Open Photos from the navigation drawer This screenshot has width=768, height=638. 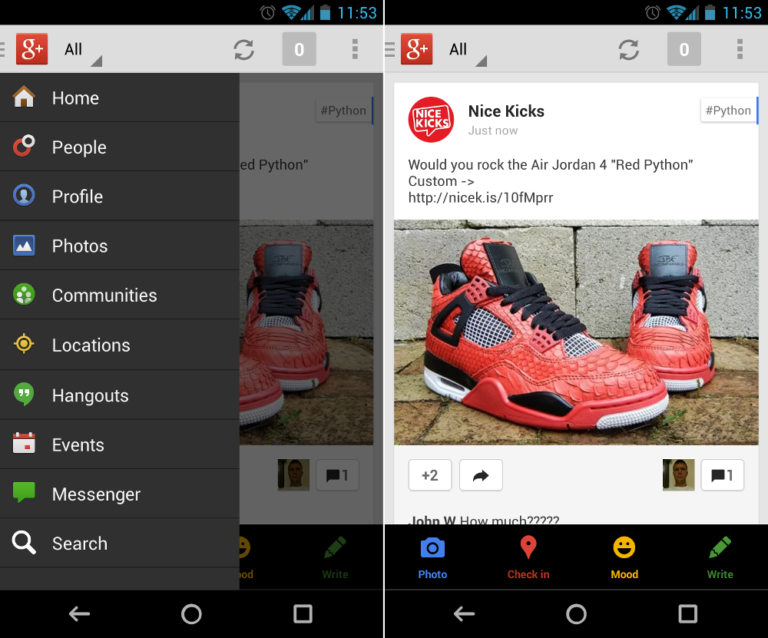pyautogui.click(x=120, y=246)
